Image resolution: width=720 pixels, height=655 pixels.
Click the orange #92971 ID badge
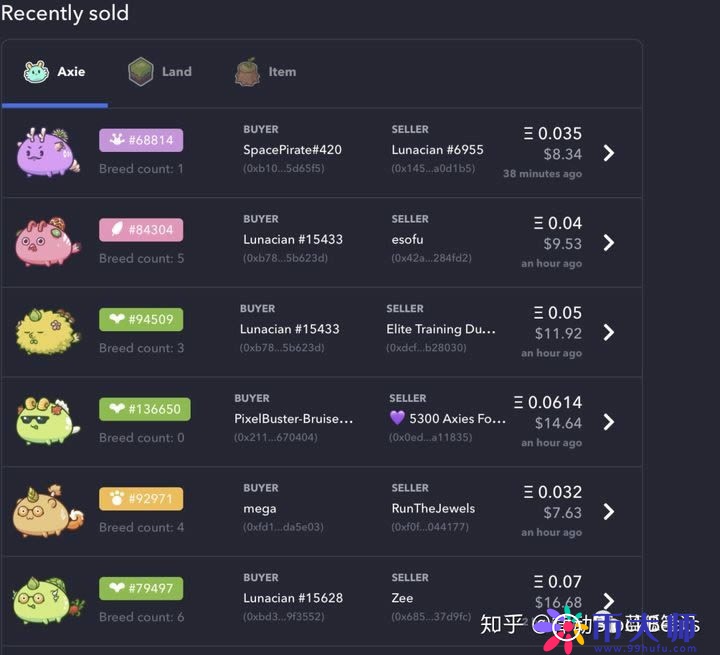coord(141,499)
